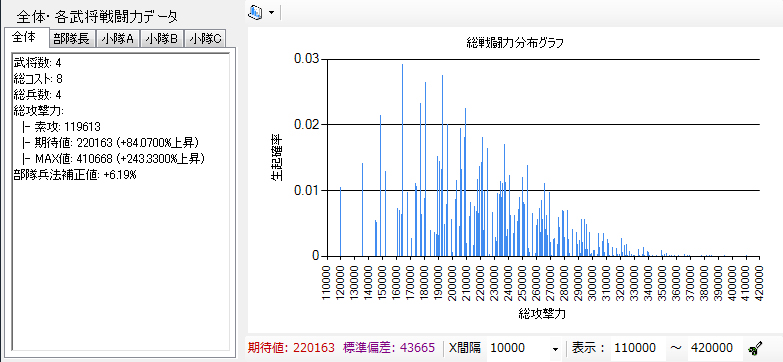Image resolution: width=783 pixels, height=362 pixels.
Task: Open the 小隊A tab
Action: click(x=118, y=39)
